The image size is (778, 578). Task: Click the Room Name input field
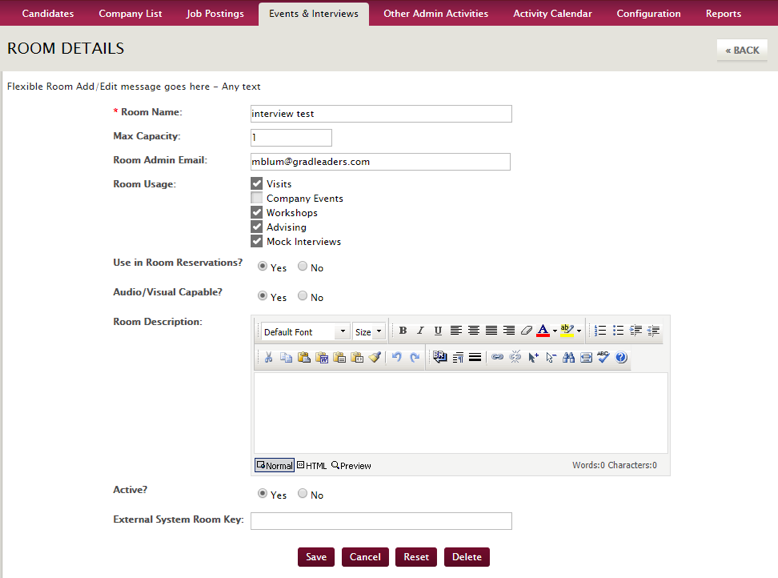[381, 114]
